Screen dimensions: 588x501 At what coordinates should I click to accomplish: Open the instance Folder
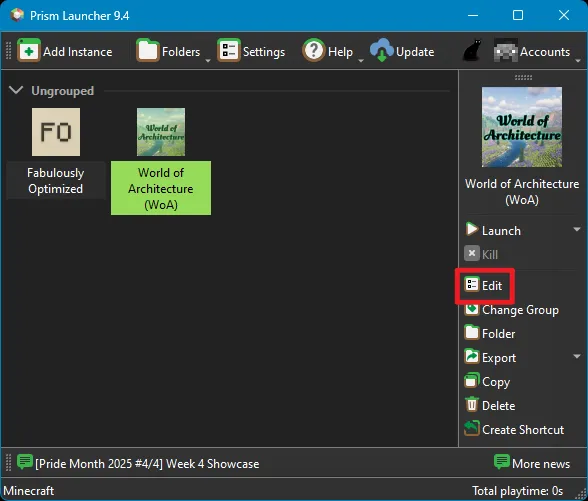(x=490, y=333)
